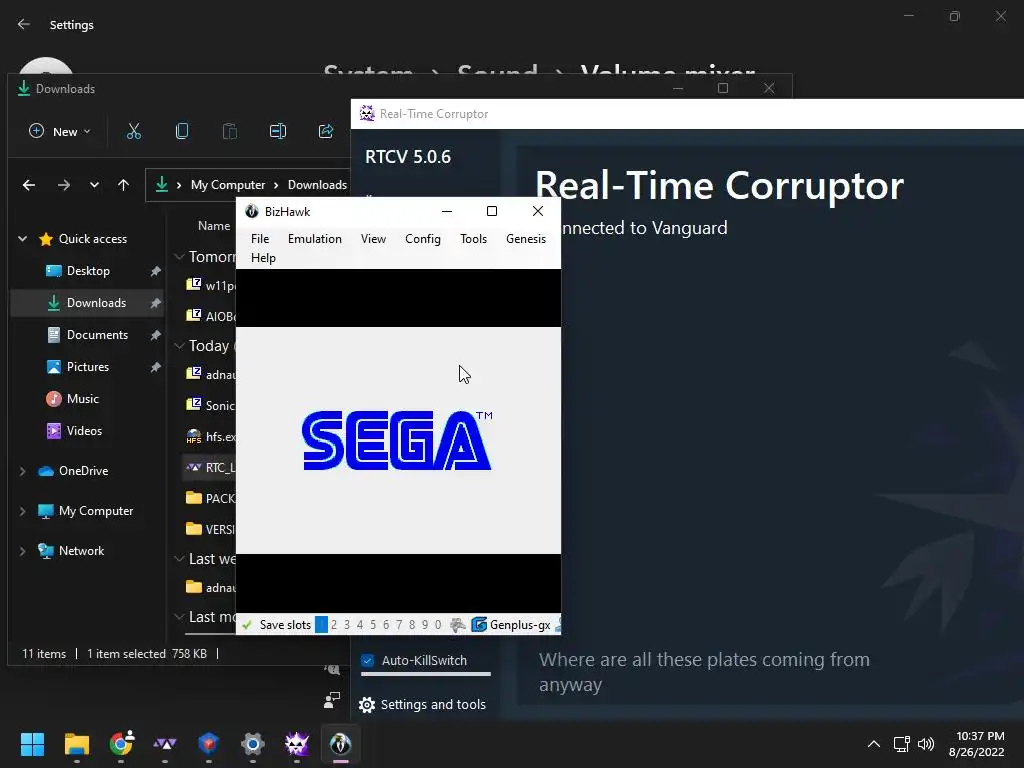Screen dimensions: 1024x768
Task: Click the Copy icon in Downloads toolbar
Action: point(182,131)
